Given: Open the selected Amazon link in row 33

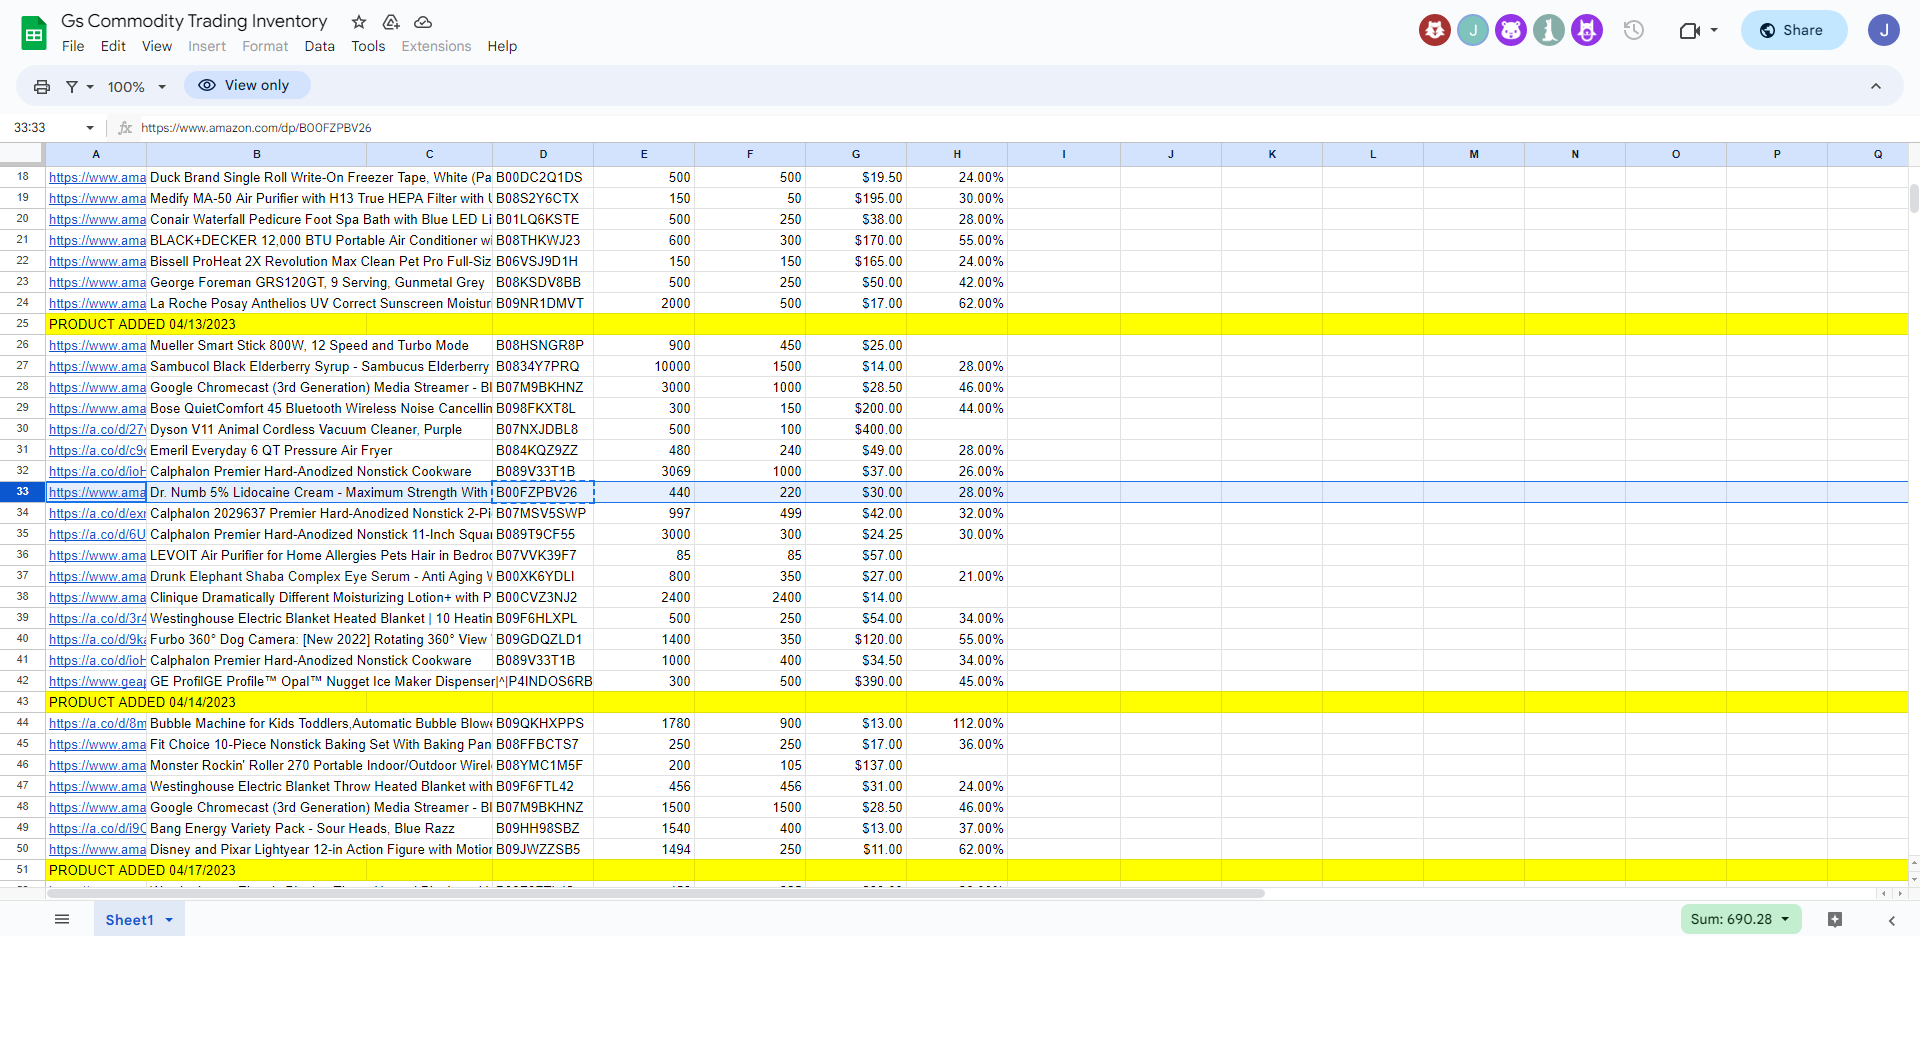Looking at the screenshot, I should [x=97, y=492].
